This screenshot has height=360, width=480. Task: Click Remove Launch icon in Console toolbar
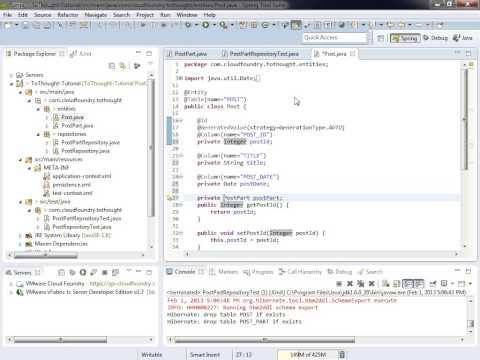tap(350, 284)
